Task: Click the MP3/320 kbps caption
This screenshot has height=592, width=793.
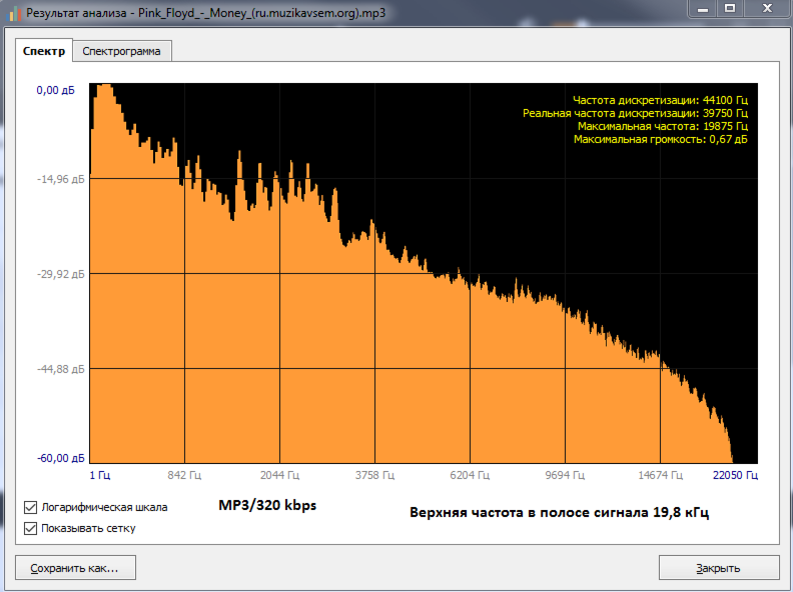Action: click(268, 505)
